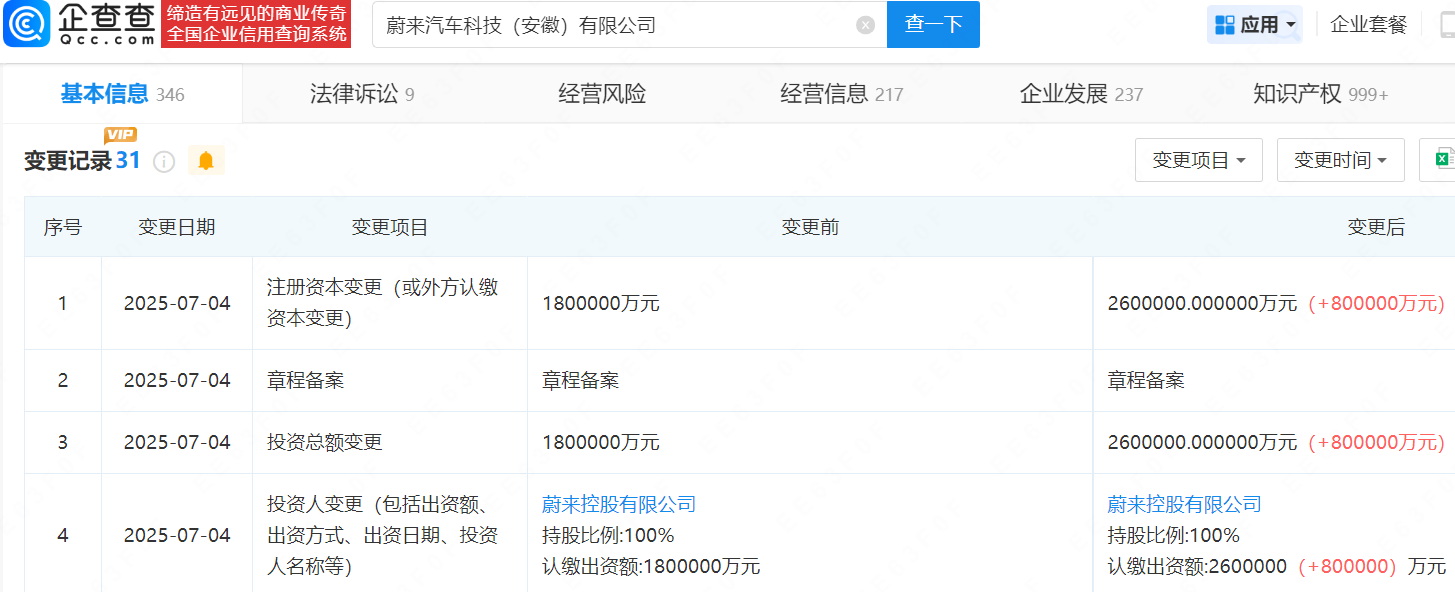
Task: Expand the 变更项目 filter dropdown
Action: (1198, 160)
